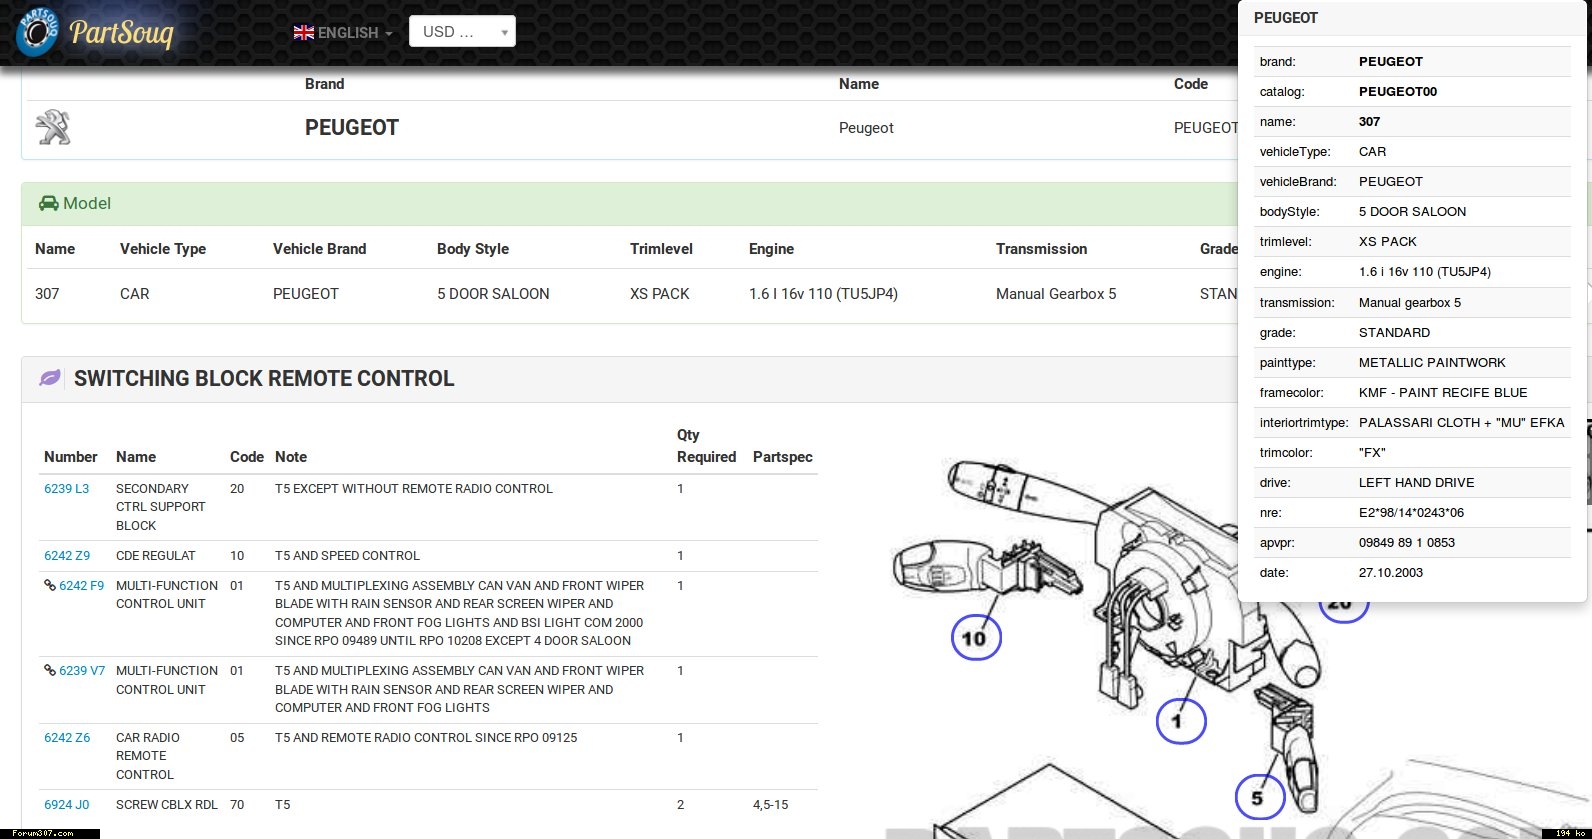Click the PEUGEOT brand heading
Image resolution: width=1592 pixels, height=839 pixels.
[x=352, y=128]
